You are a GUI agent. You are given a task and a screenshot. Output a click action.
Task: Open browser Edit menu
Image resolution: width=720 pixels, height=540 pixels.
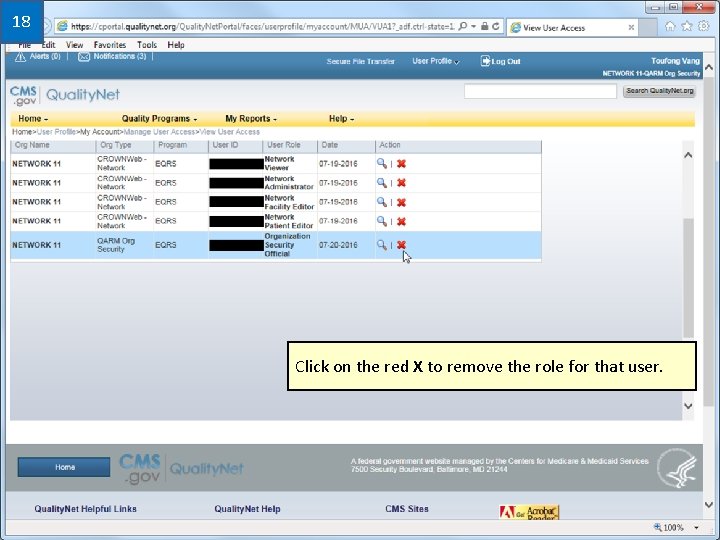(48, 45)
